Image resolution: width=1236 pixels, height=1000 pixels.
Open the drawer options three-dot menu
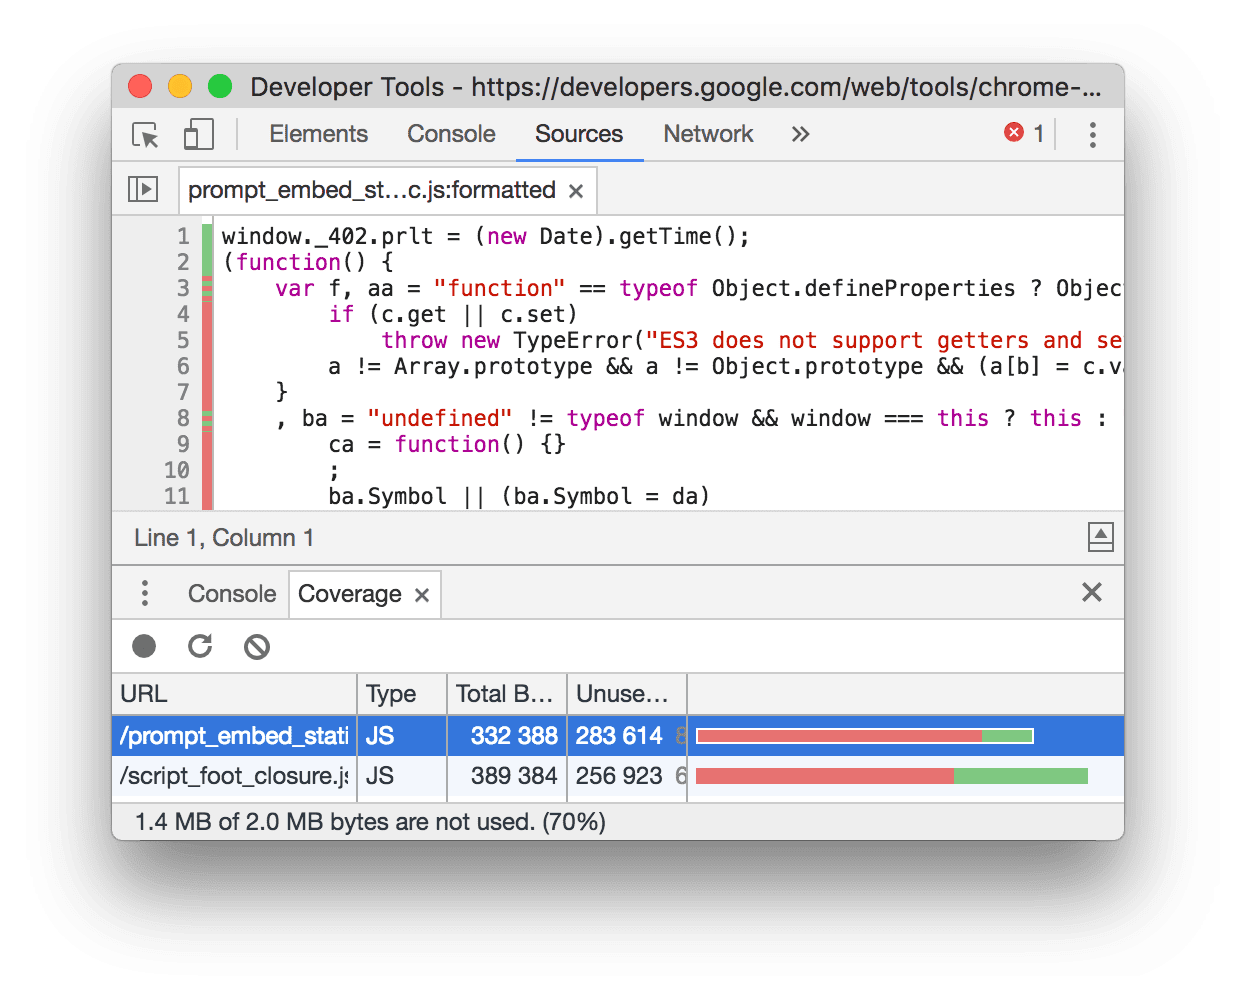click(x=144, y=593)
